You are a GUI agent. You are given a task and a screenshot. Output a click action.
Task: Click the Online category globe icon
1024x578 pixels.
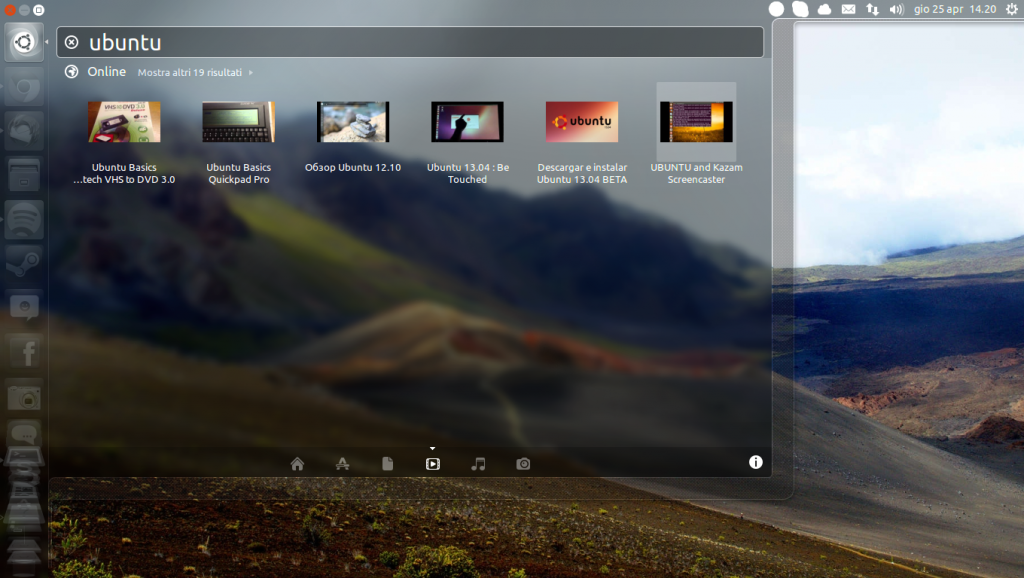(72, 72)
